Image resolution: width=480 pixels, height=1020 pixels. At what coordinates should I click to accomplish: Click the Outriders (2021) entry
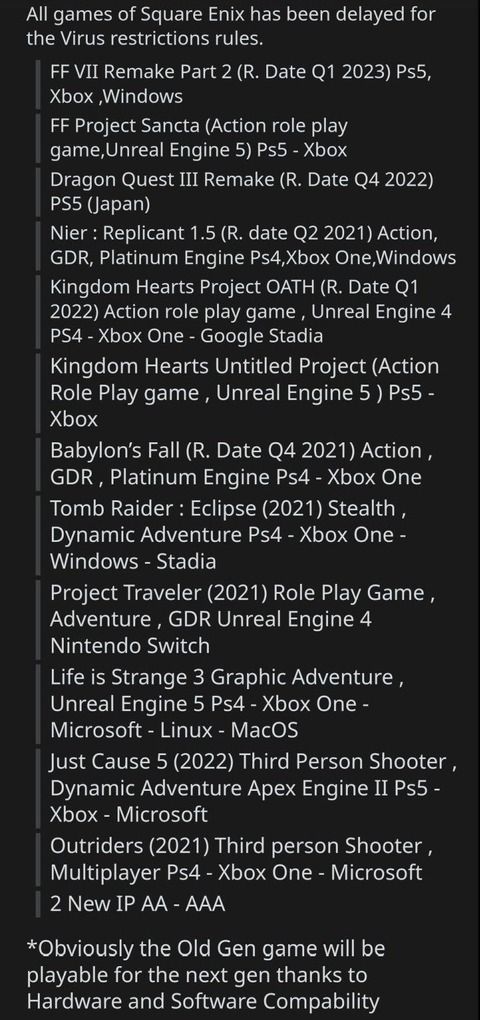(x=241, y=859)
